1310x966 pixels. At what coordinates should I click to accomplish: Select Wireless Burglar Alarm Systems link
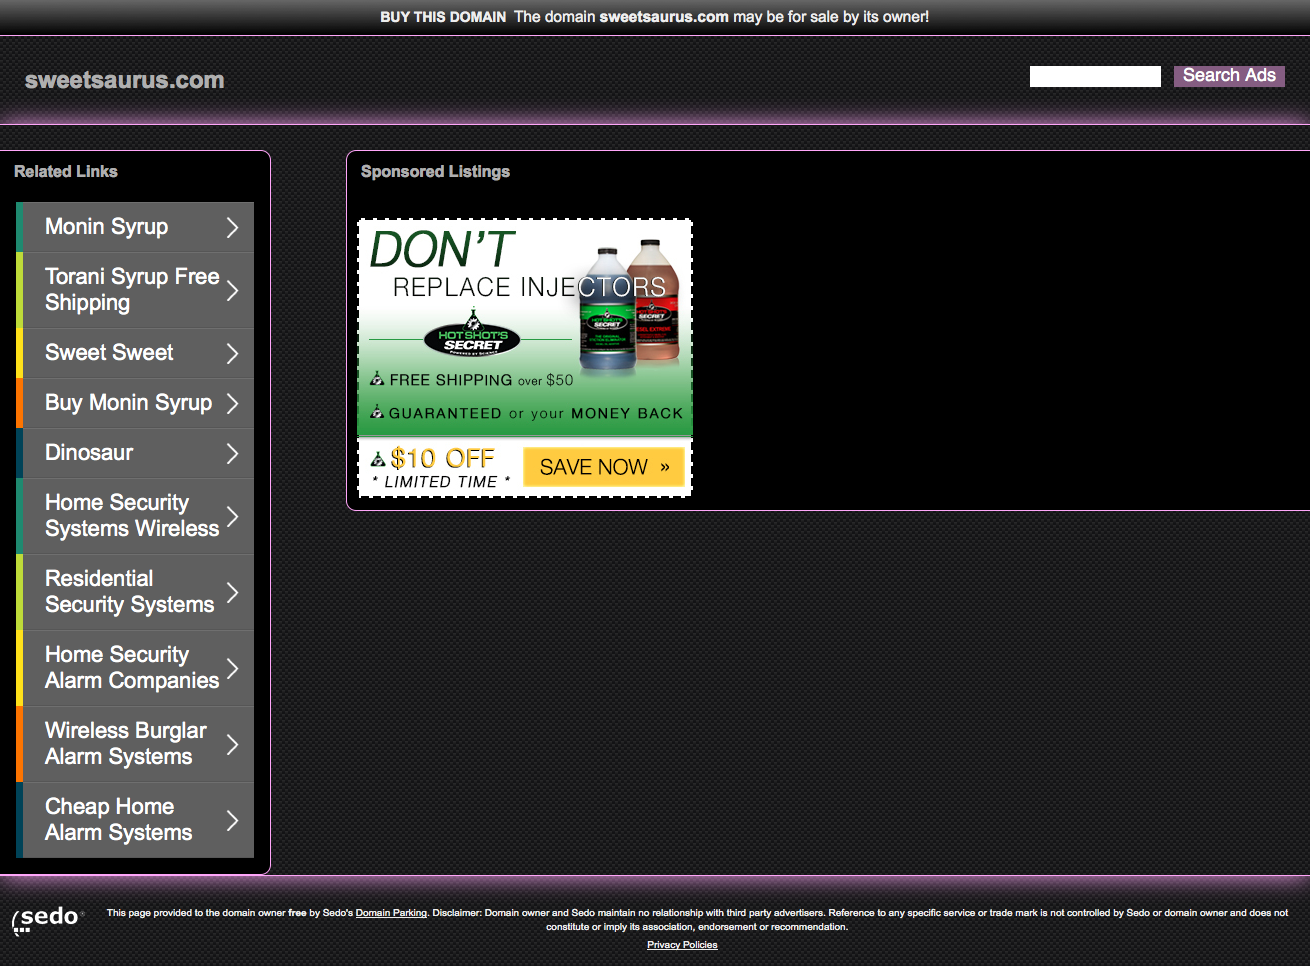[x=125, y=744]
